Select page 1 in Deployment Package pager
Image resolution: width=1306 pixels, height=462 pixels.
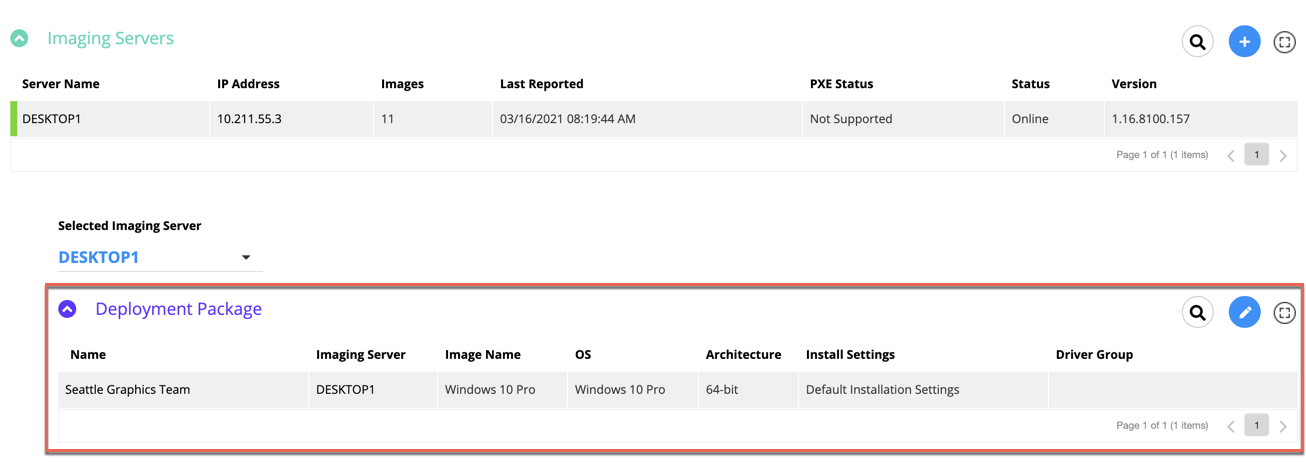click(1257, 426)
